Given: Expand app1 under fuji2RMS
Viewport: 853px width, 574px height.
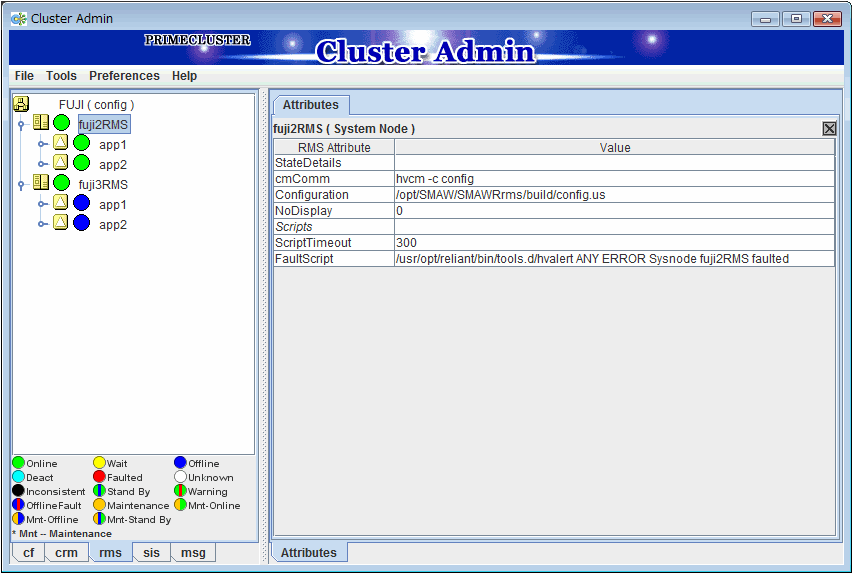Looking at the screenshot, I should [x=42, y=145].
